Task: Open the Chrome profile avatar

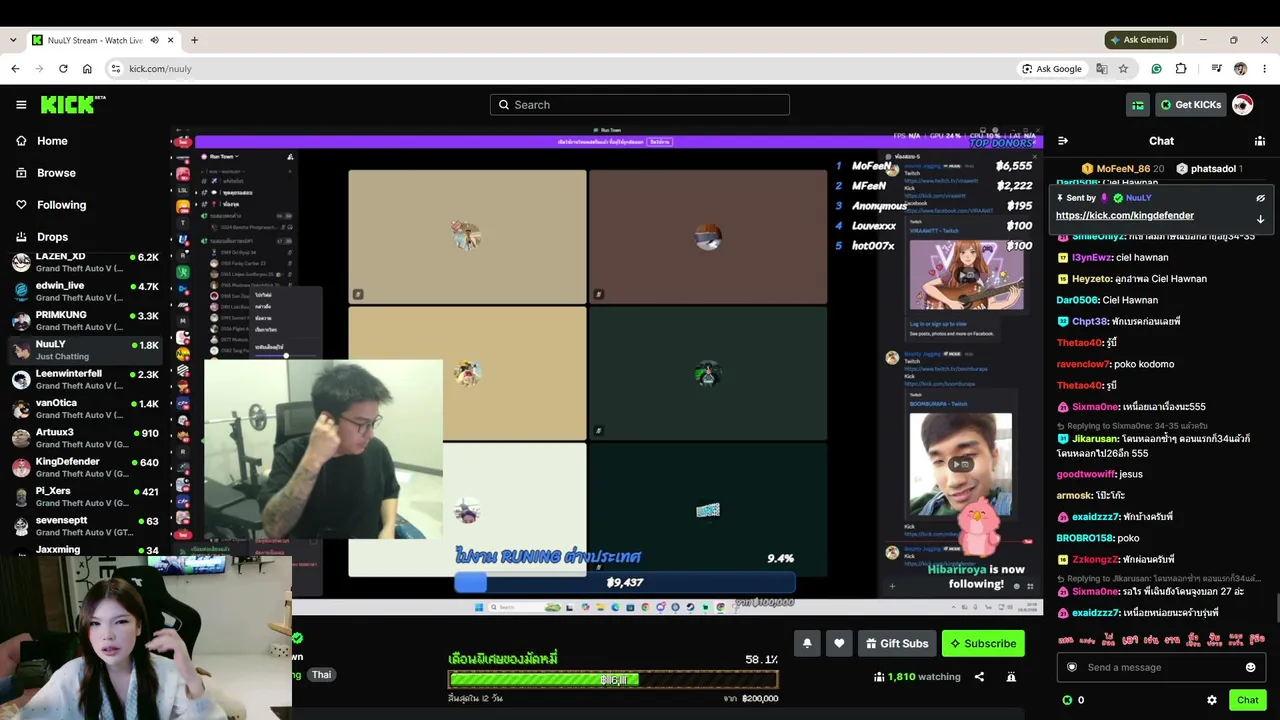Action: [1241, 69]
